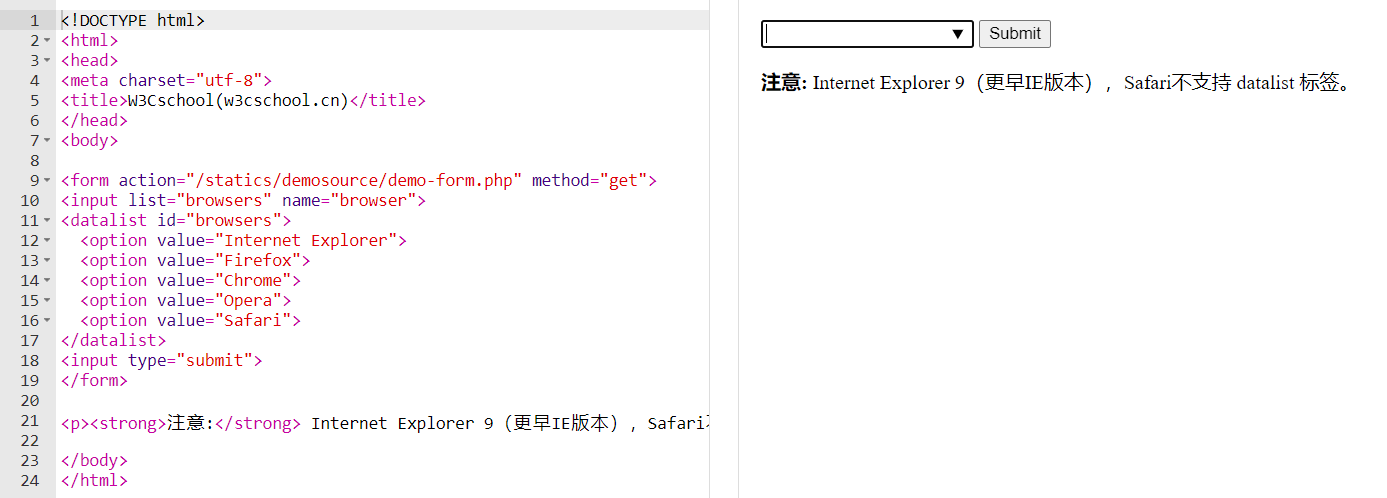1387x498 pixels.
Task: Fold the datalist block on line 11
Action: (x=47, y=221)
